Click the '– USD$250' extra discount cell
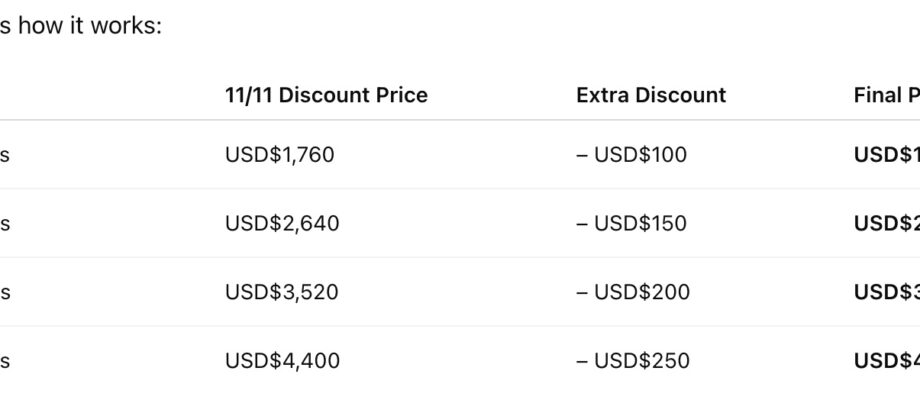This screenshot has height=400, width=920. [x=632, y=360]
